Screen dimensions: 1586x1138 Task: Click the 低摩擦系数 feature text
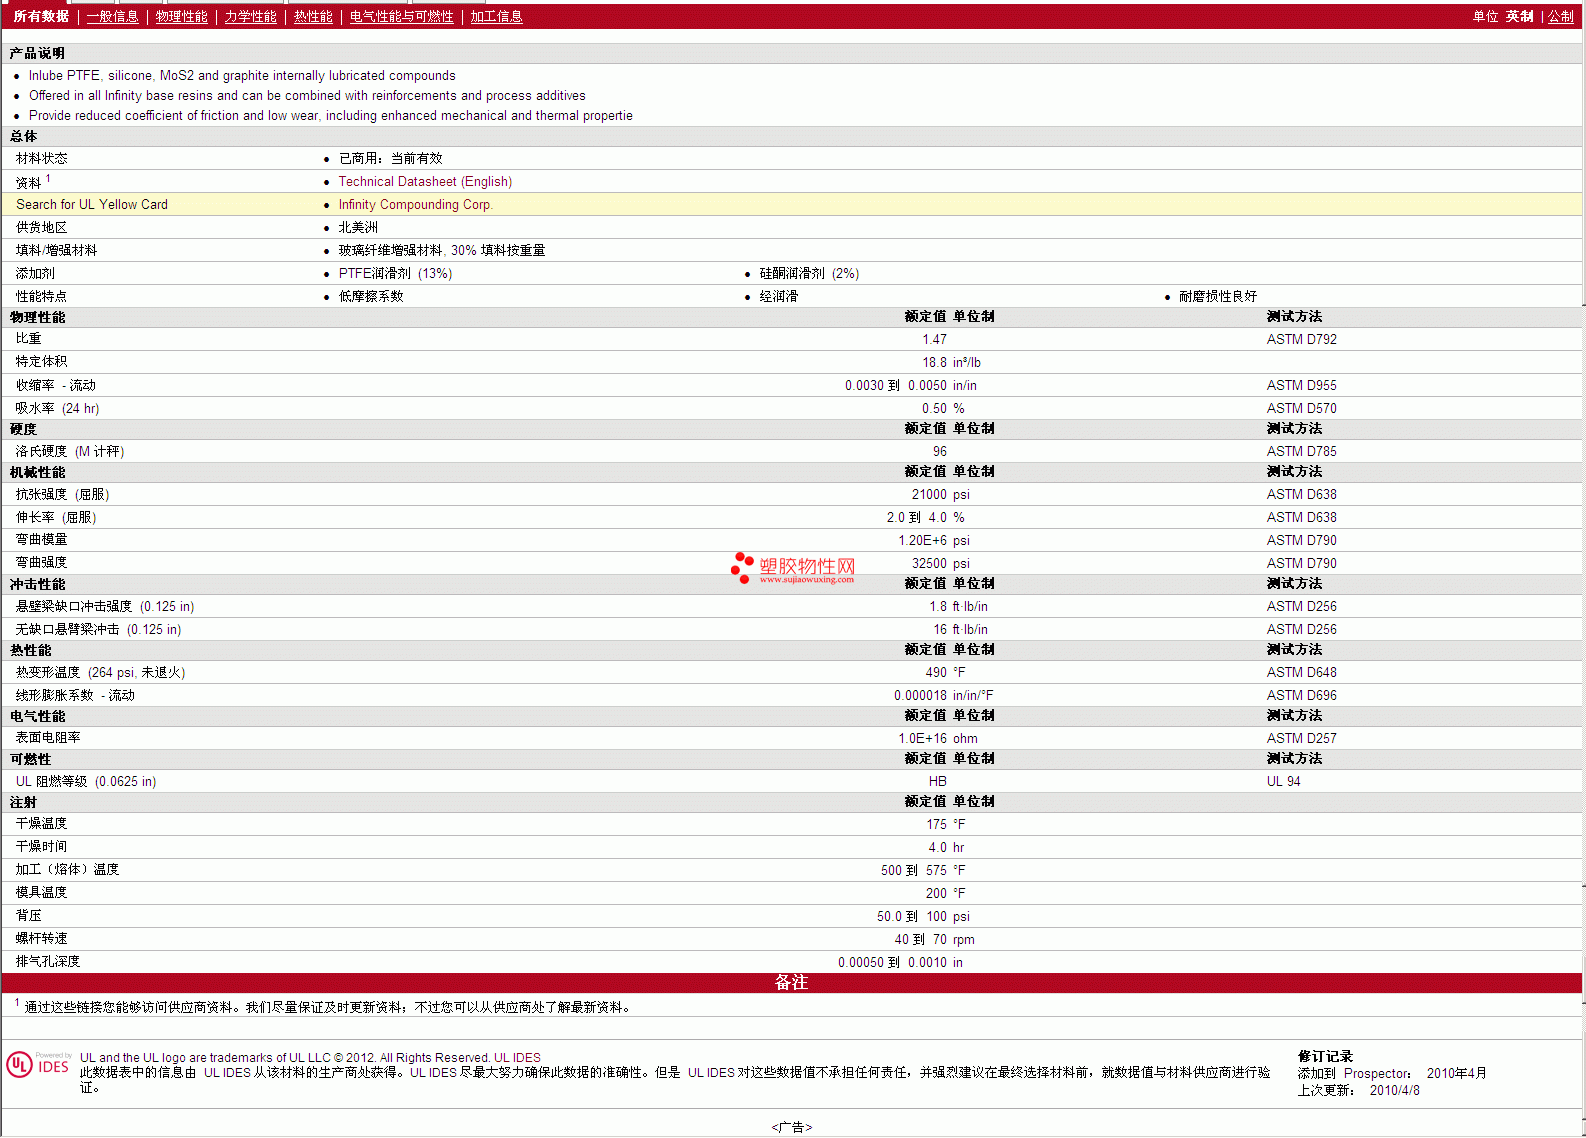[371, 297]
